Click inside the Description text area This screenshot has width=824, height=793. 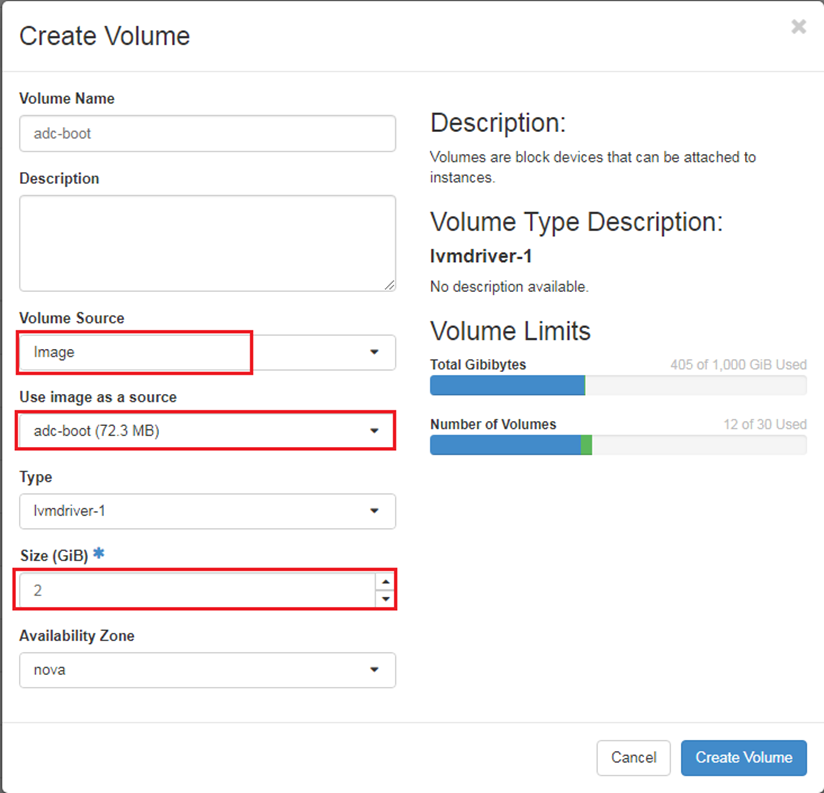tap(207, 242)
